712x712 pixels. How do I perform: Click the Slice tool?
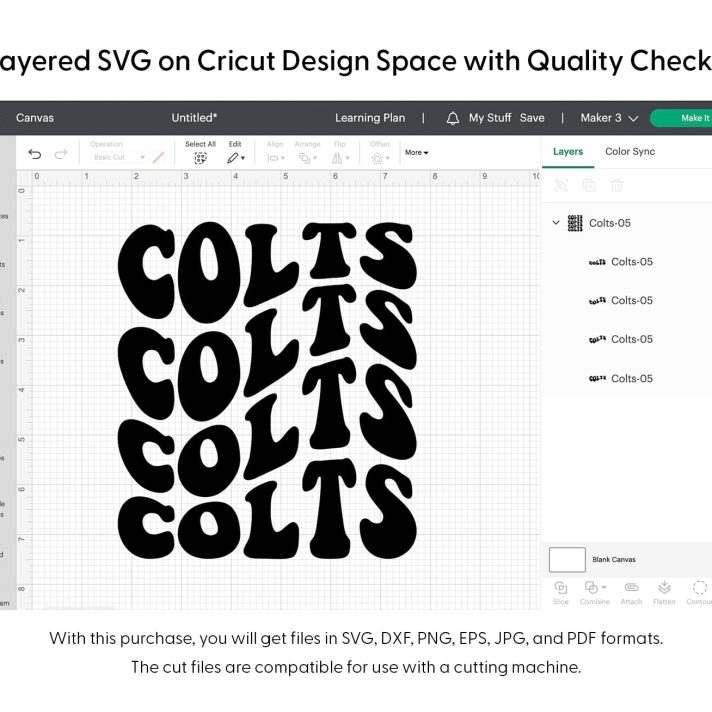[561, 592]
